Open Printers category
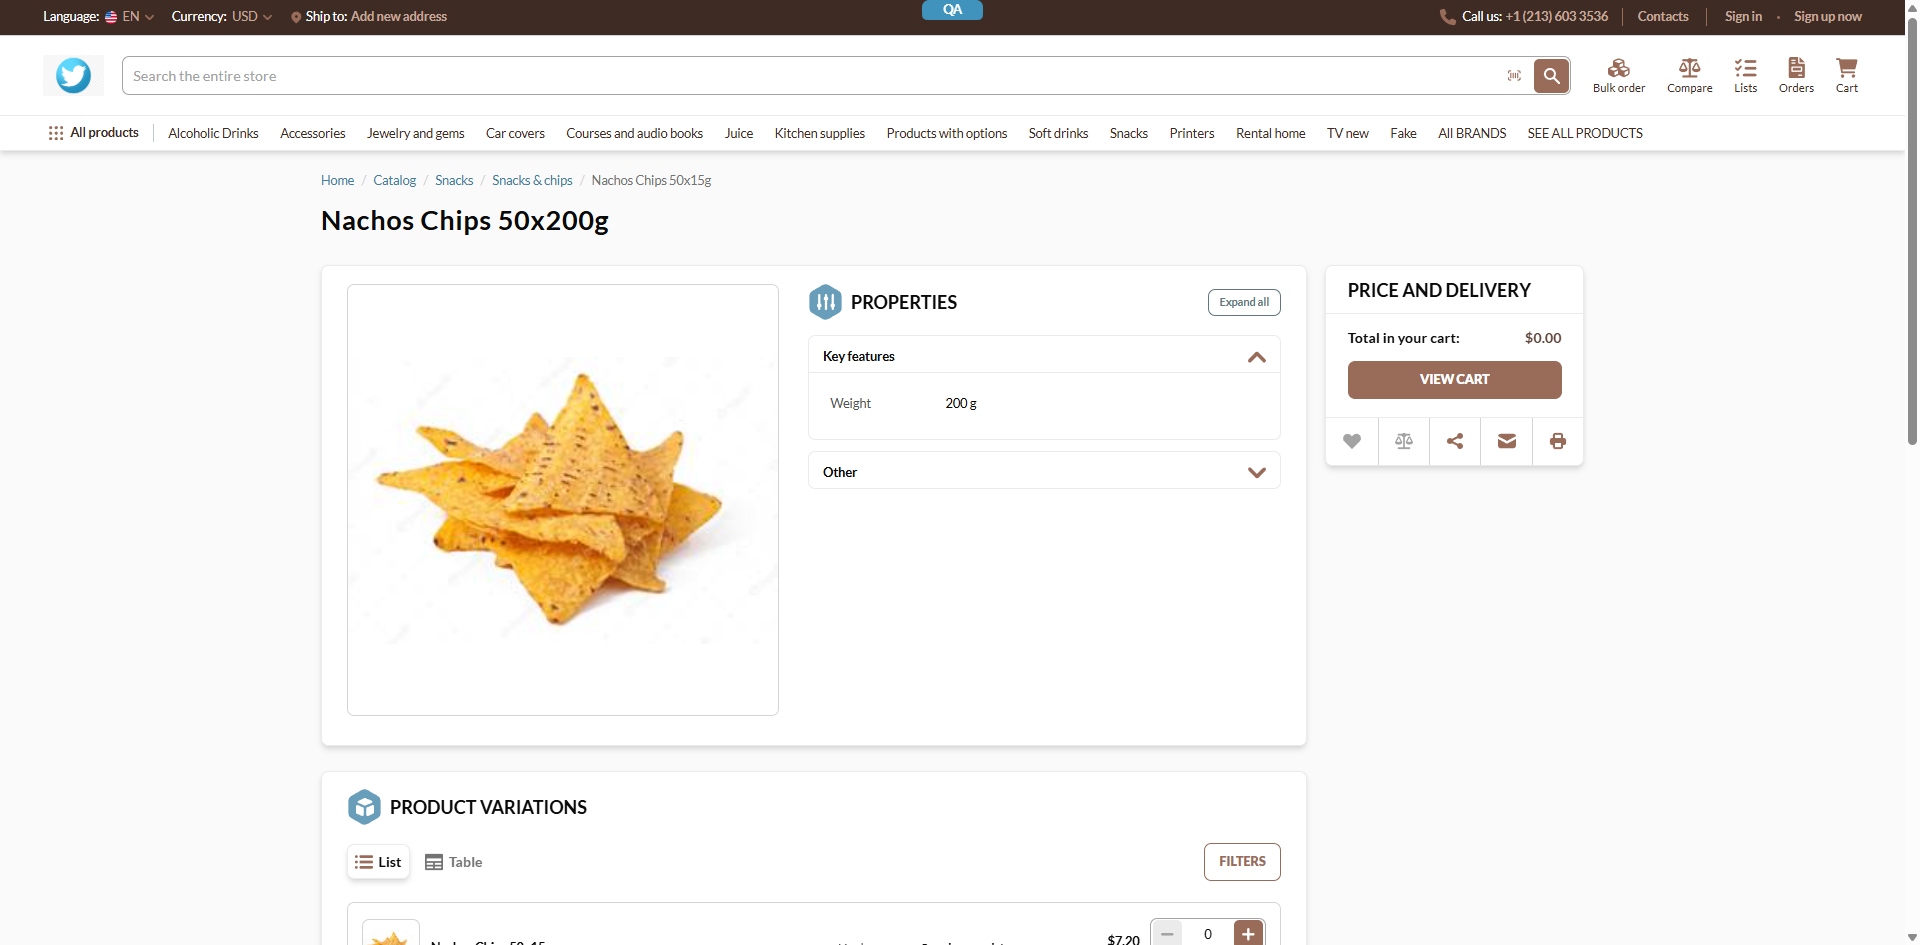 point(1192,133)
